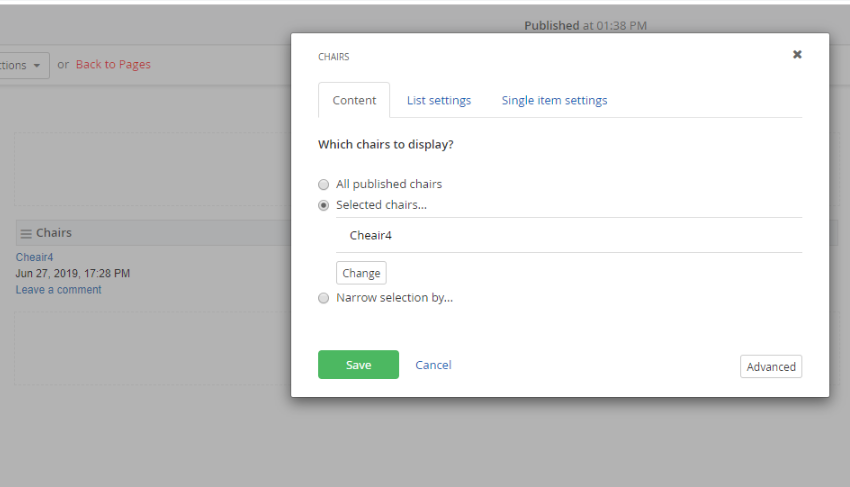Click the green Save button
The width and height of the screenshot is (850, 487).
(358, 364)
